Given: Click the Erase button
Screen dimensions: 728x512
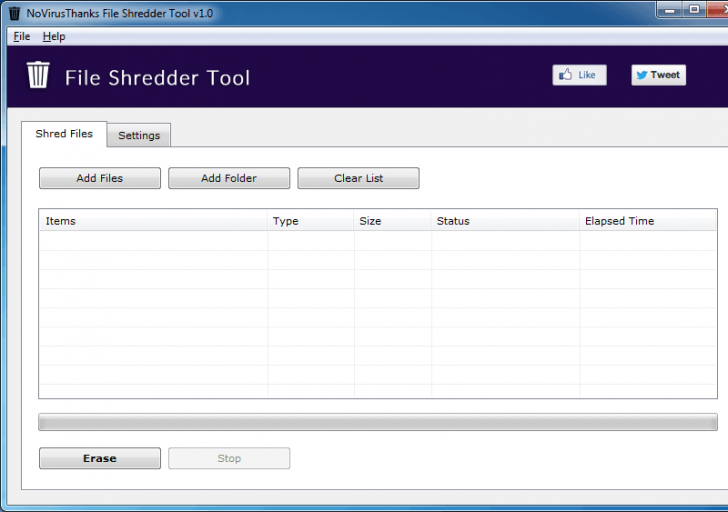Looking at the screenshot, I should click(x=100, y=458).
